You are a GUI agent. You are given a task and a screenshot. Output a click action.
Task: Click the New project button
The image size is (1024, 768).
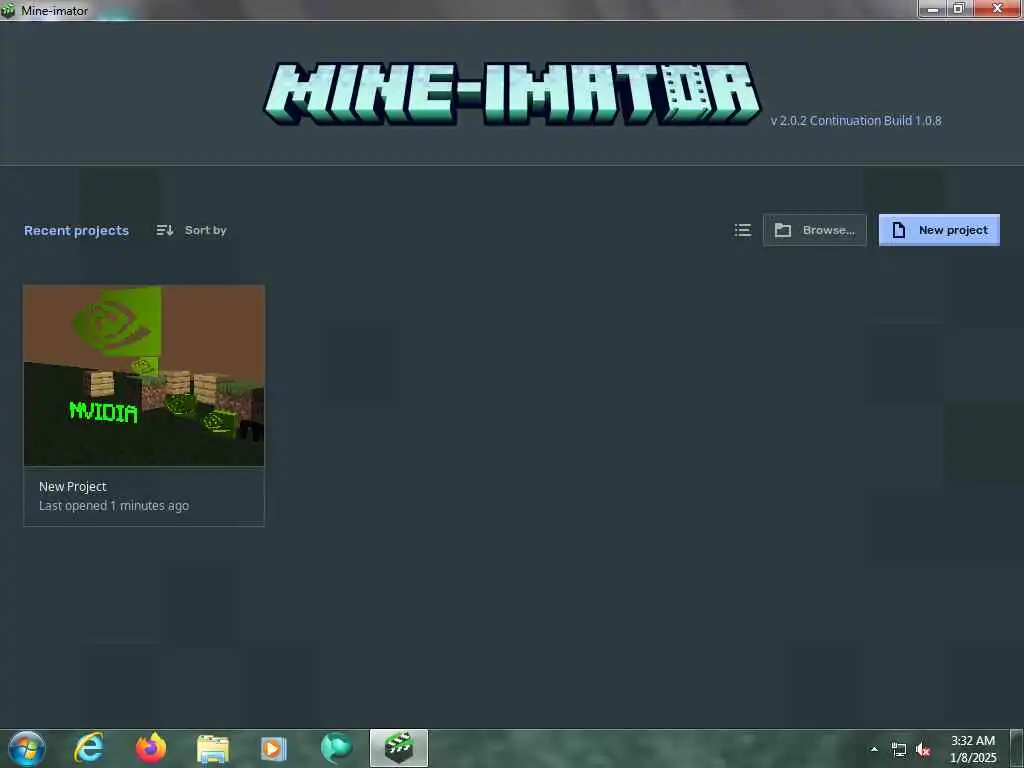click(x=938, y=230)
